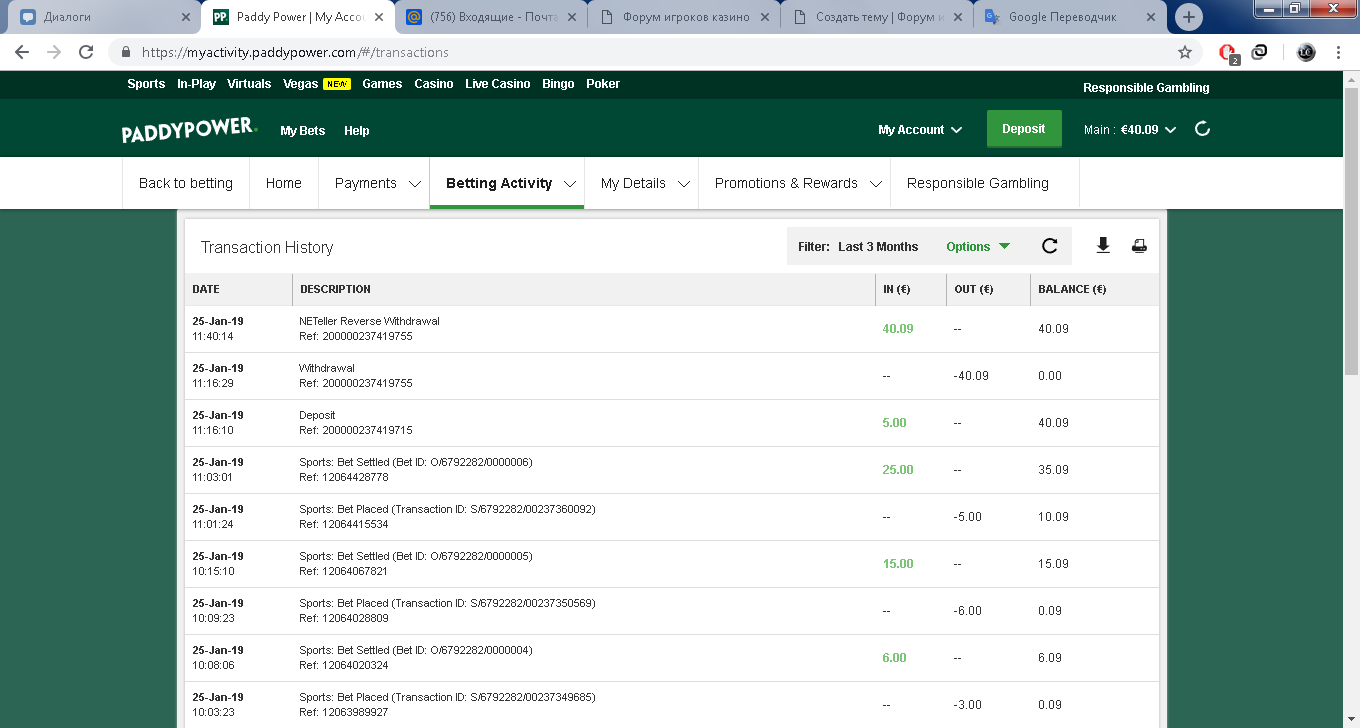Open My Bets
Viewport: 1360px width, 728px height.
click(303, 131)
